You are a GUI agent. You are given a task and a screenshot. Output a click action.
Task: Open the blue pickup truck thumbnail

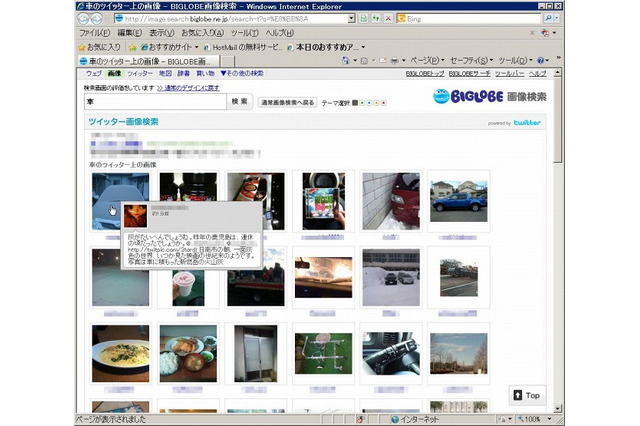(x=459, y=201)
